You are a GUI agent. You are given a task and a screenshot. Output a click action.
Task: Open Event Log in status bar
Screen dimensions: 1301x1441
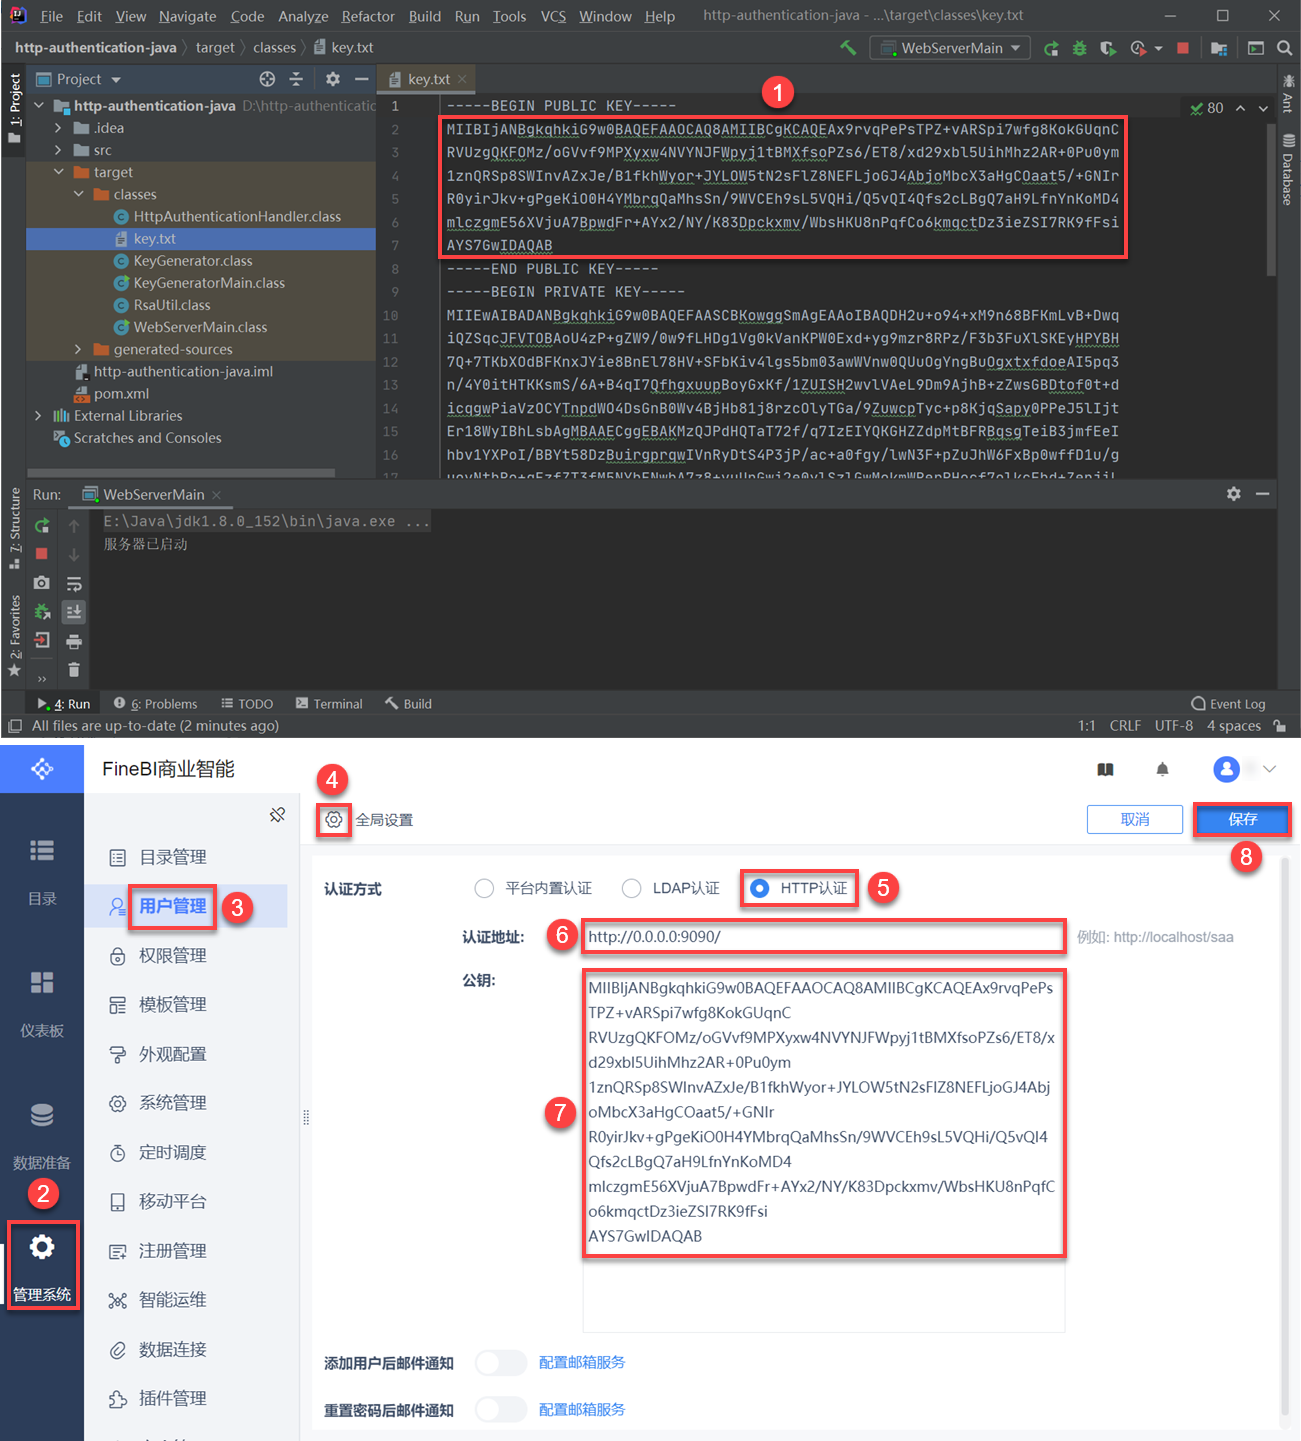(x=1228, y=704)
